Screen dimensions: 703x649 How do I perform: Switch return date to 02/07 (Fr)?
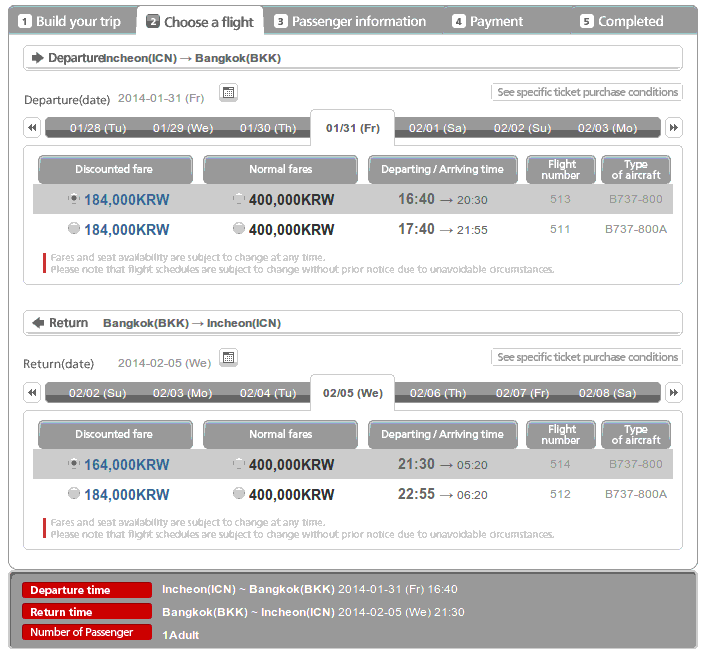(x=522, y=393)
